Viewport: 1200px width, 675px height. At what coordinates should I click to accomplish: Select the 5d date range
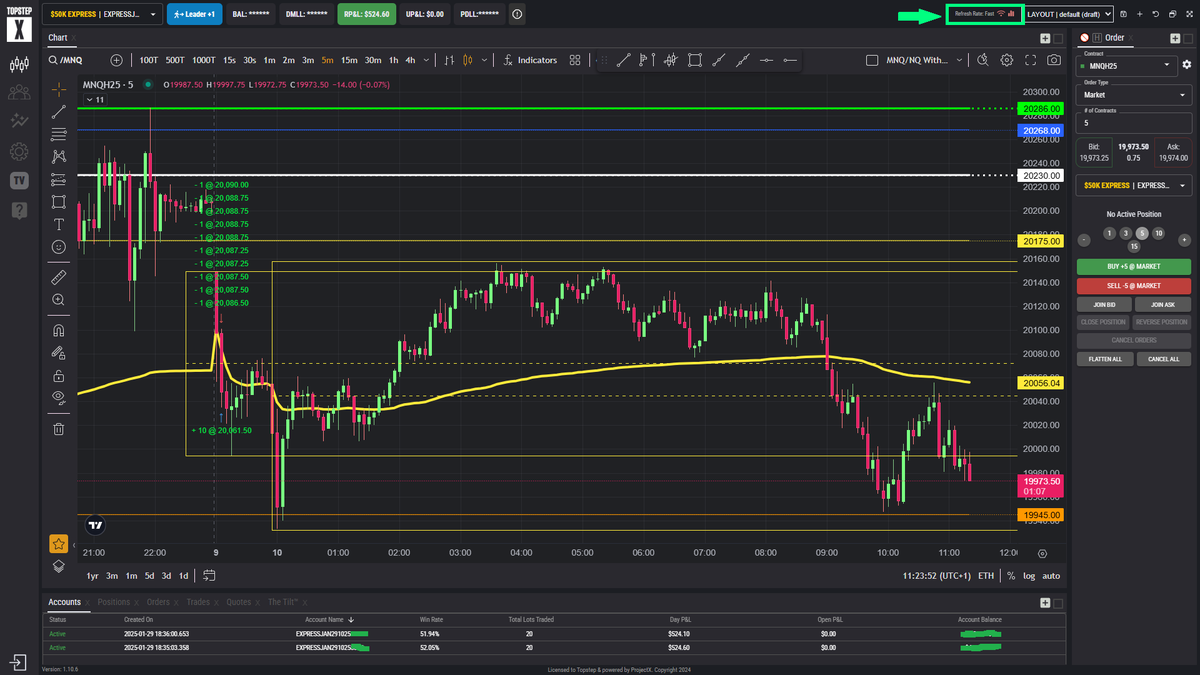pyautogui.click(x=148, y=576)
